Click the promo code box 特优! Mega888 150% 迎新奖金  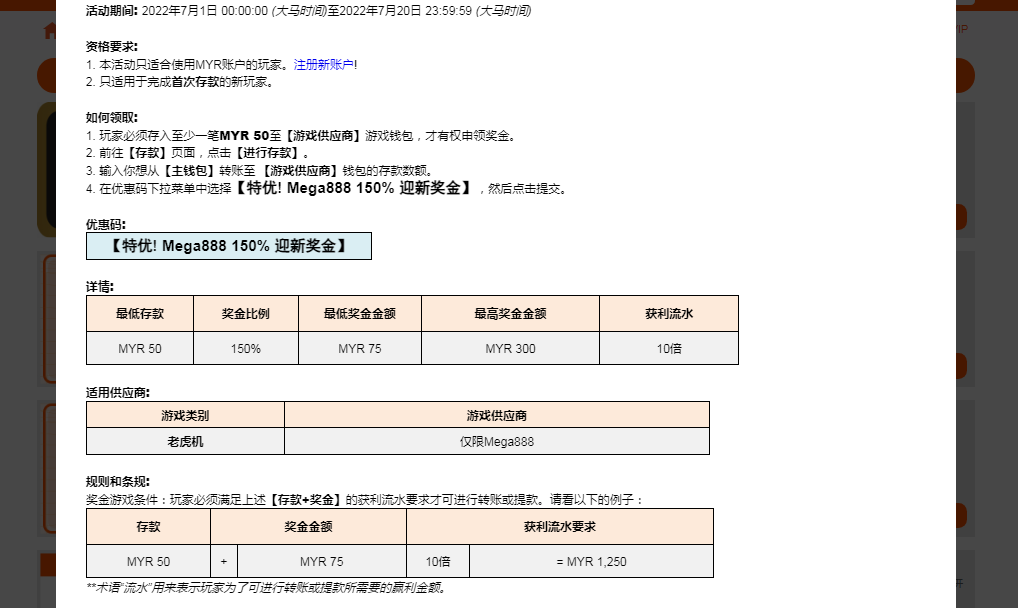[x=228, y=246]
